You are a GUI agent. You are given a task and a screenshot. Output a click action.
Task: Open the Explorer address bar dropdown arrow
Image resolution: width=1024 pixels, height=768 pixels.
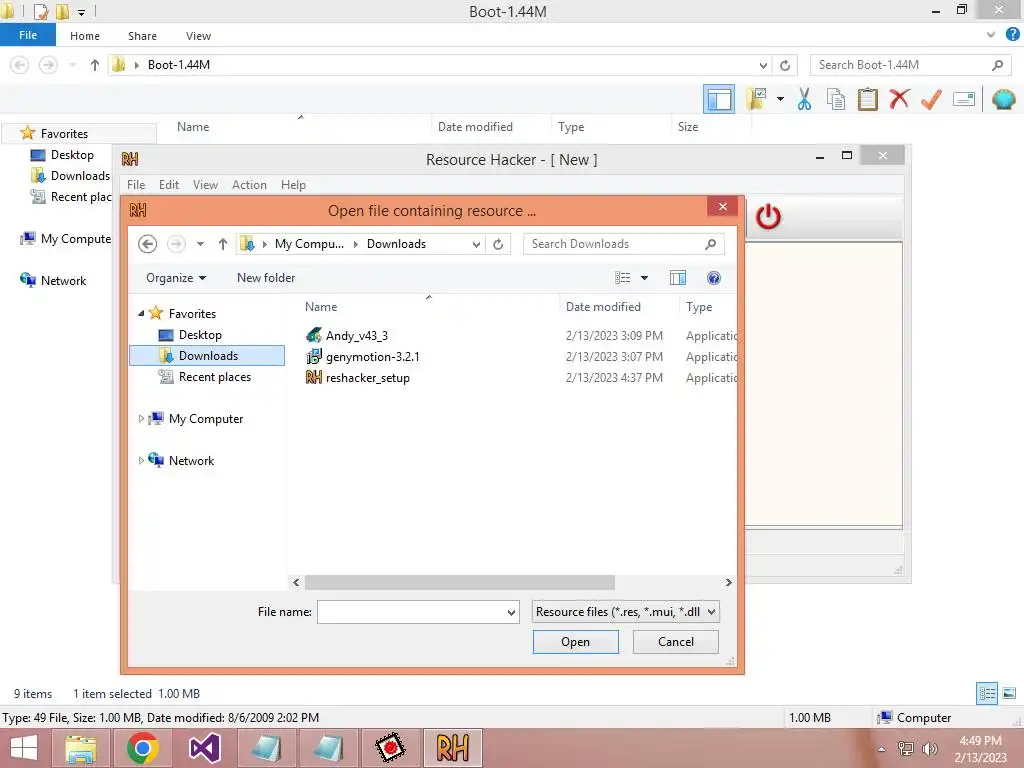pos(763,65)
